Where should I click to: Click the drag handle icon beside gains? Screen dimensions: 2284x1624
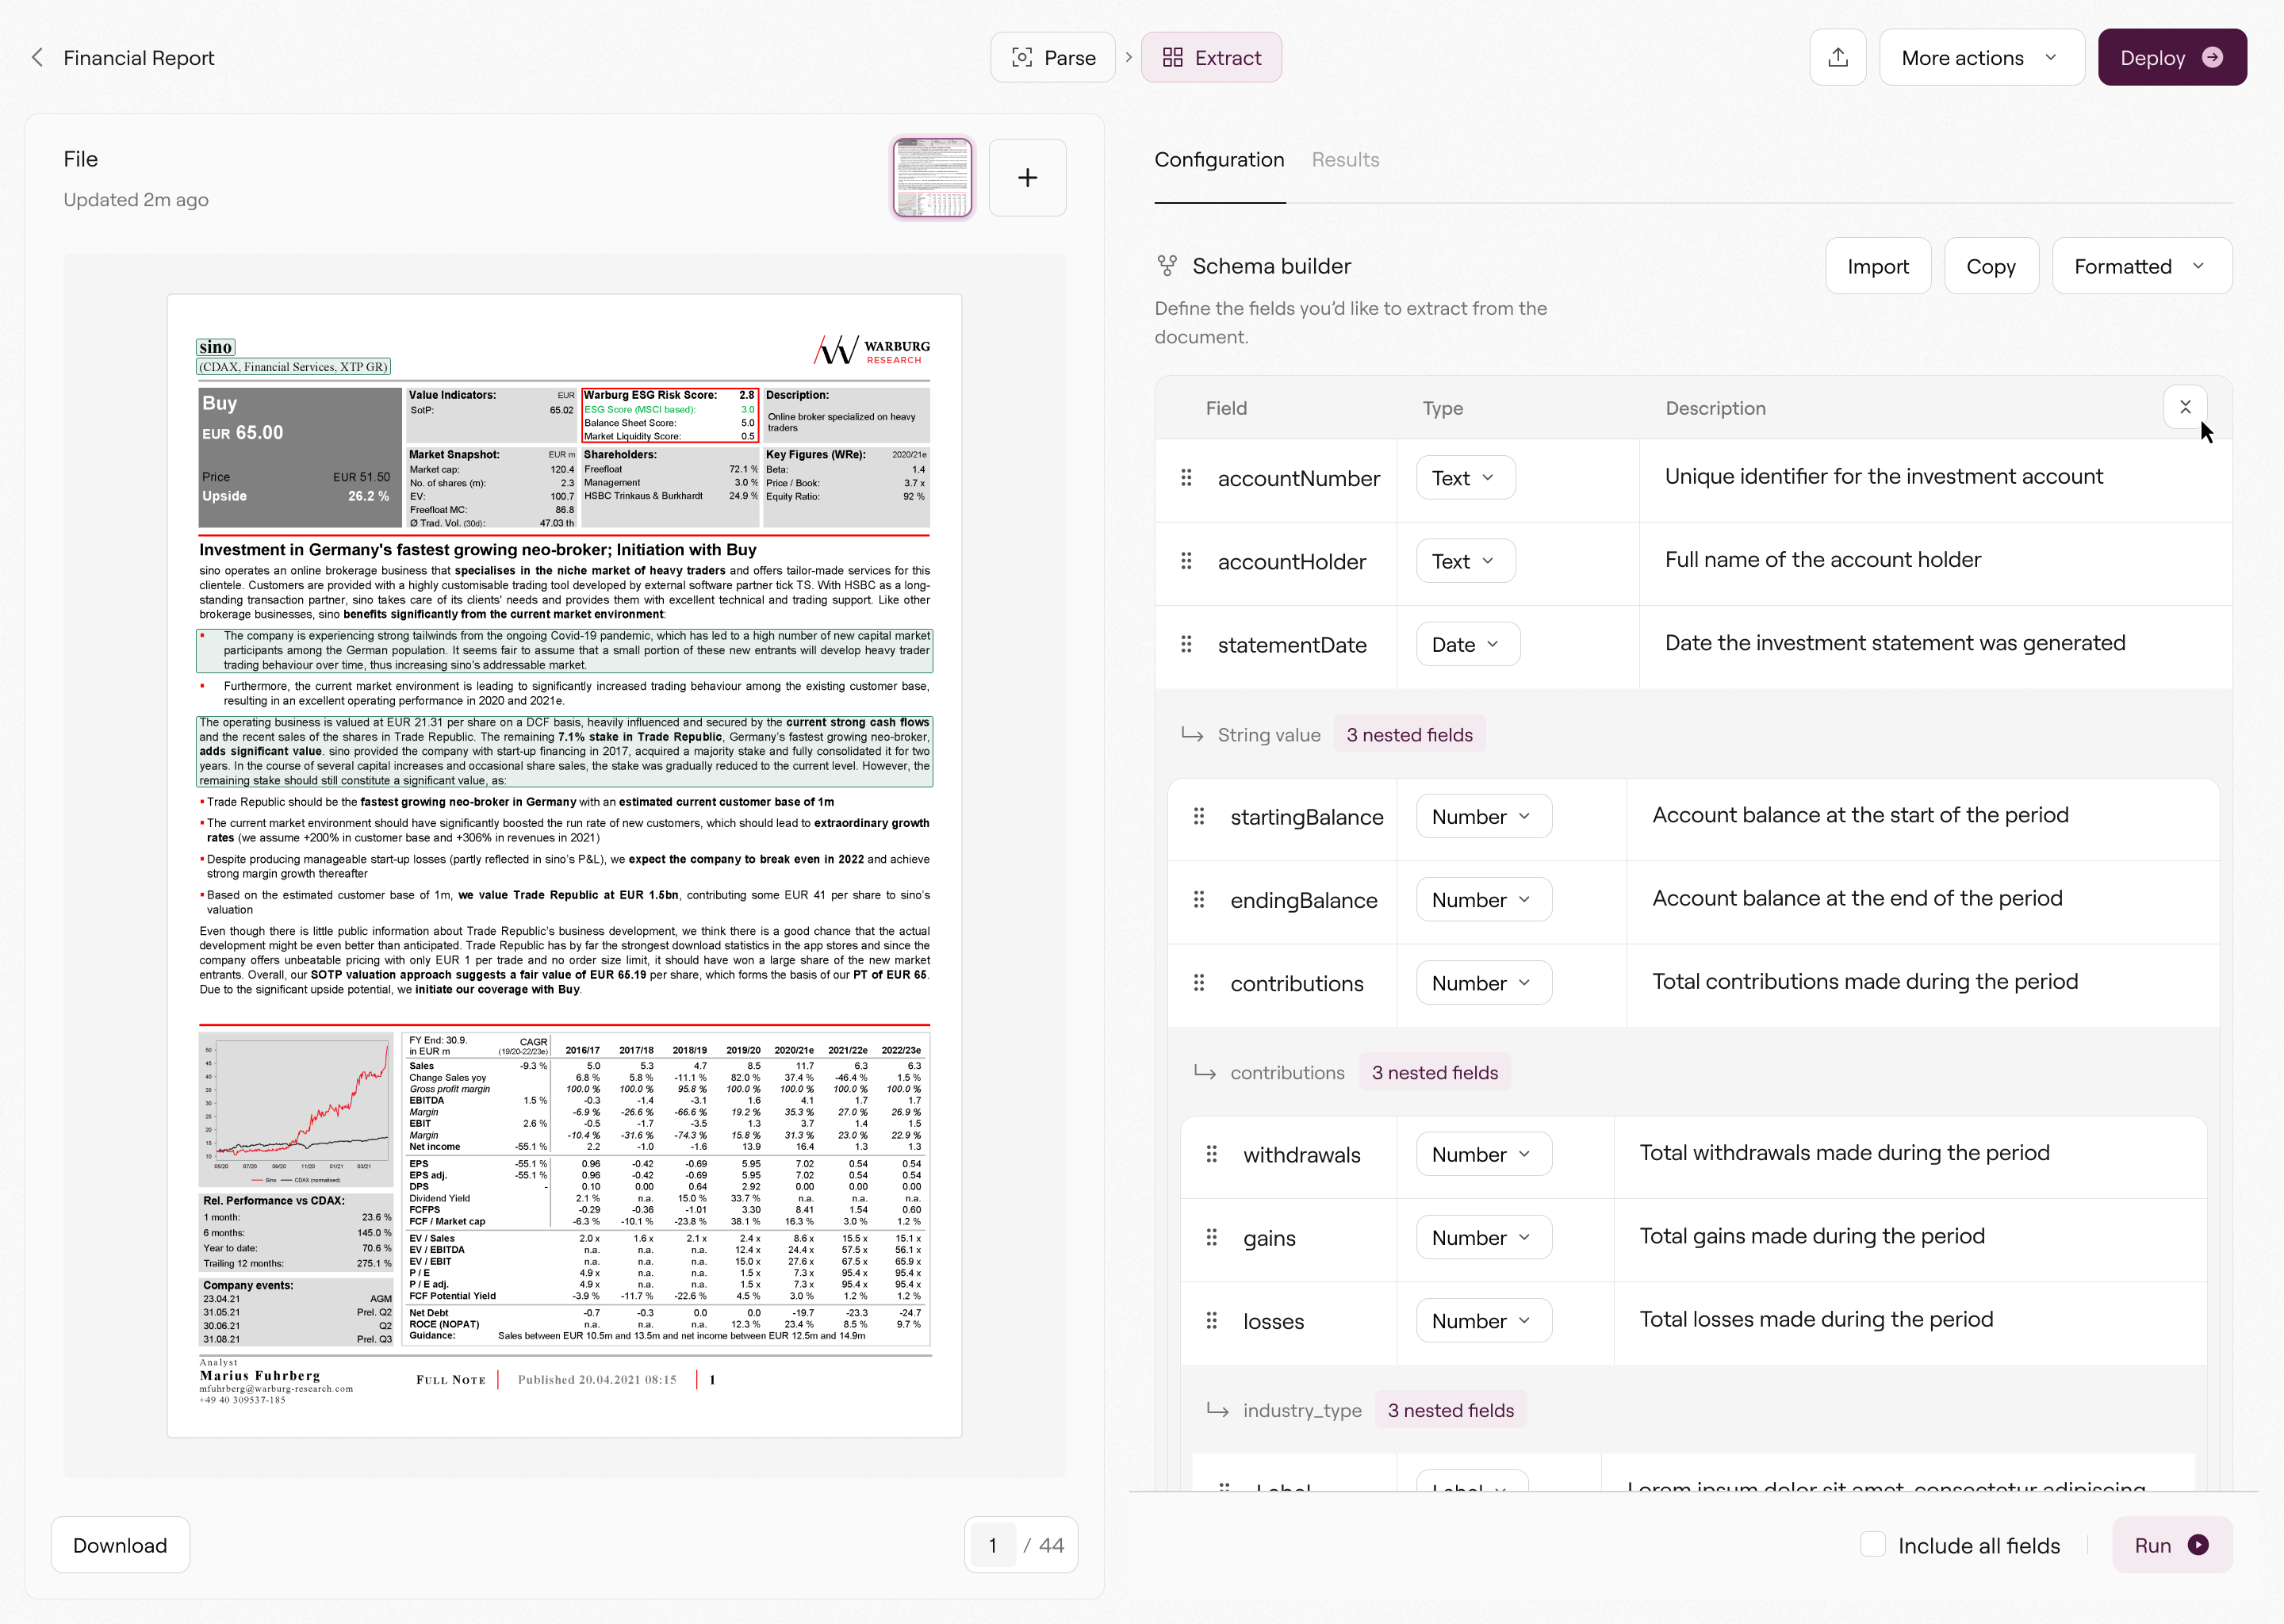point(1211,1238)
